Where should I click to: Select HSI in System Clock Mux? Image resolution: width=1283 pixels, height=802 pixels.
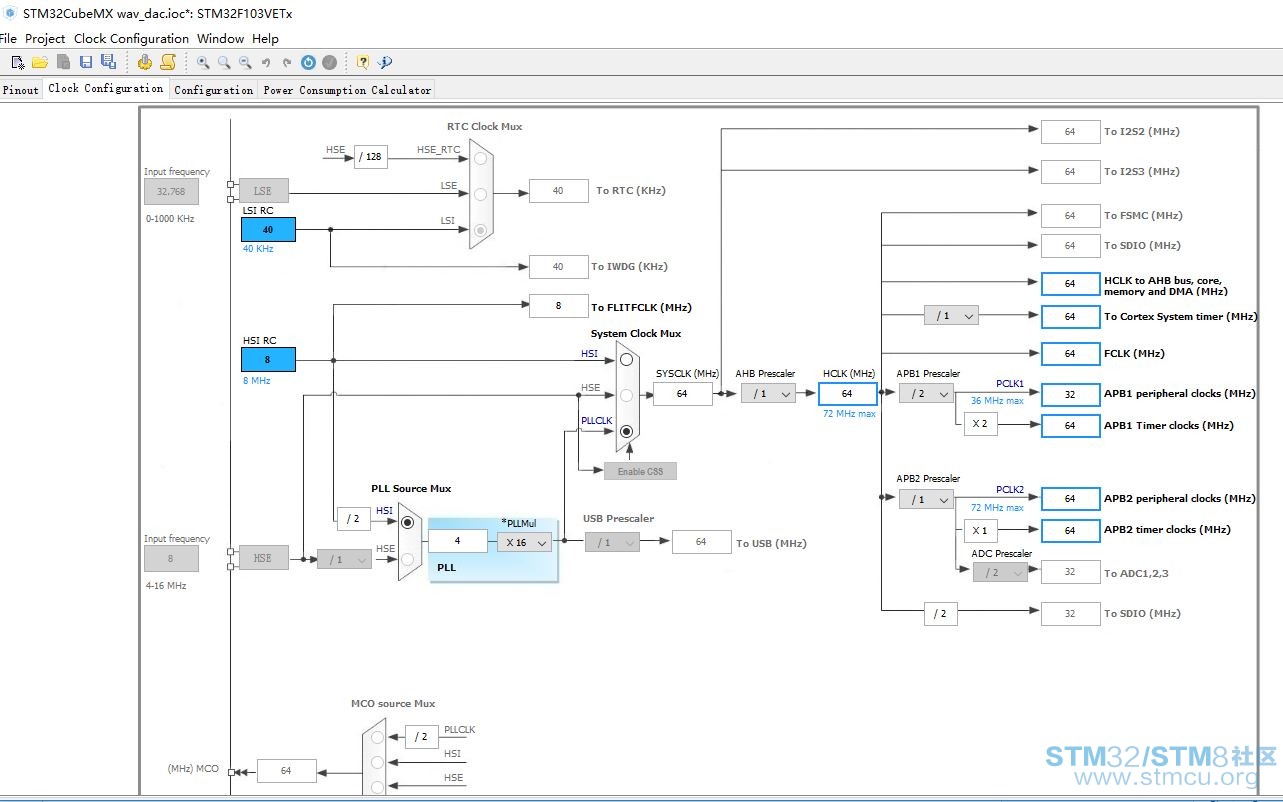coord(626,358)
